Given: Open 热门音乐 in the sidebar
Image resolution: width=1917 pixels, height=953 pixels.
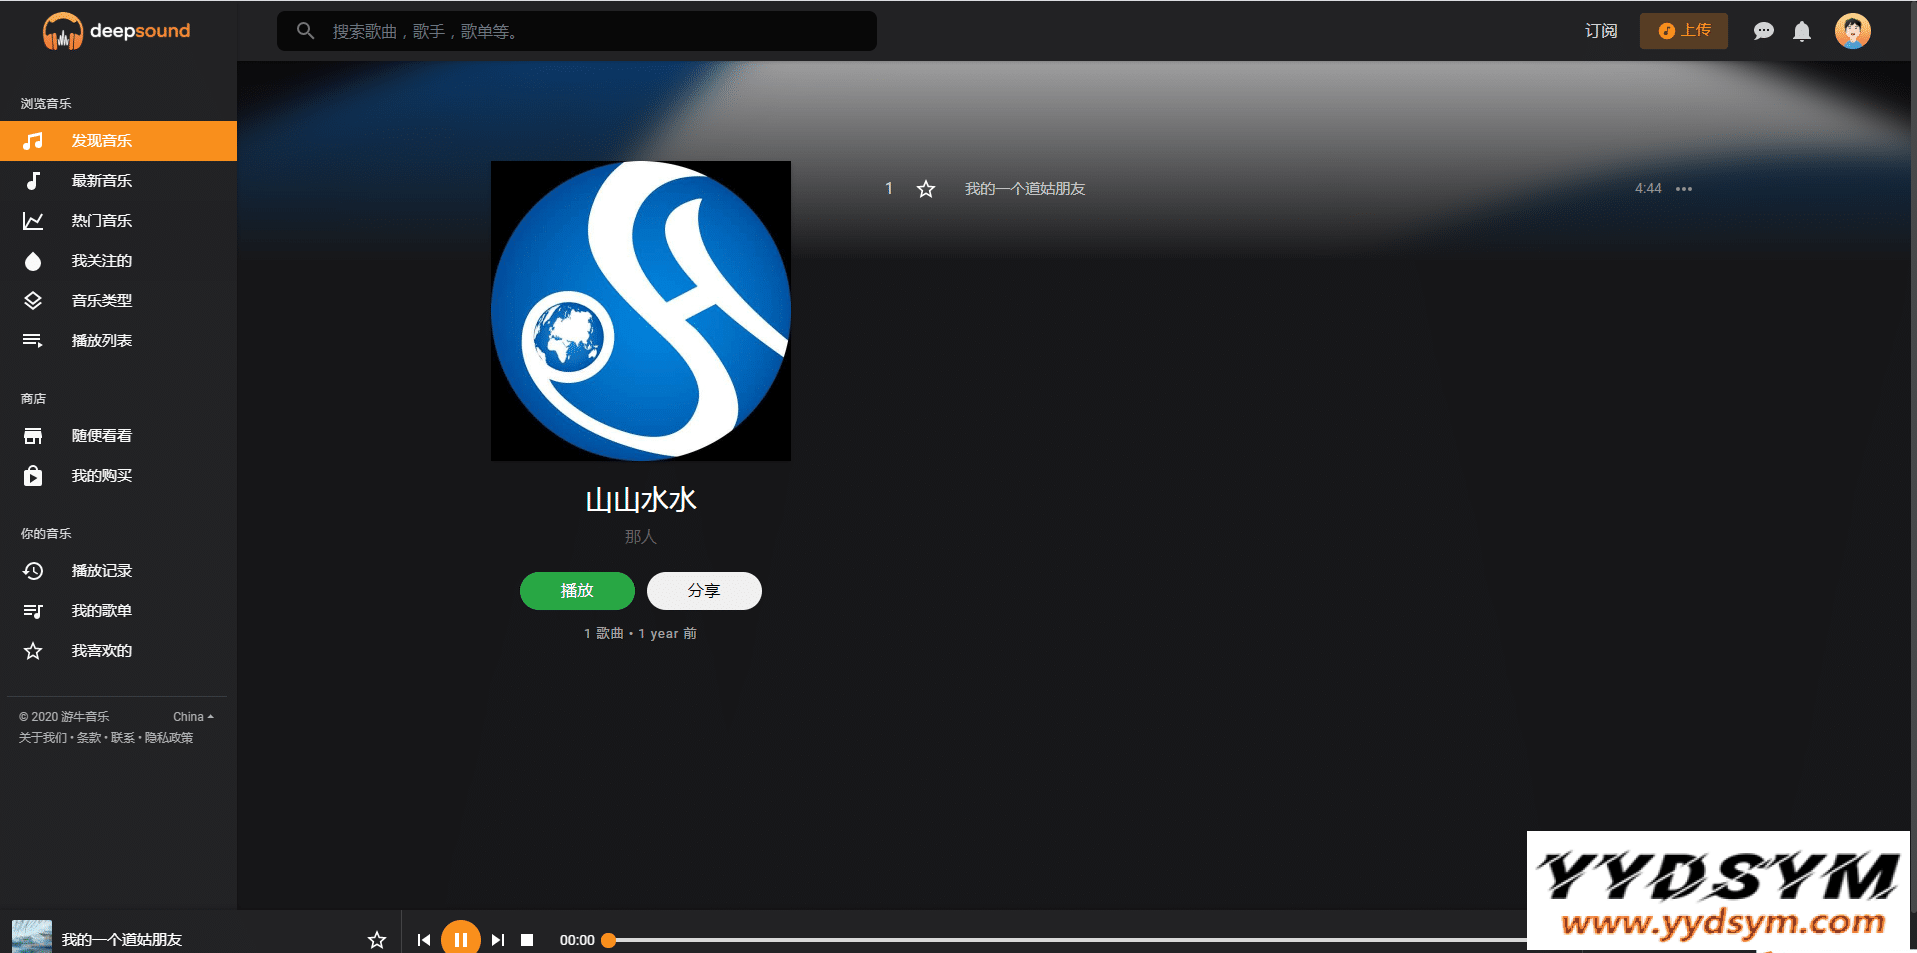Looking at the screenshot, I should coord(101,221).
